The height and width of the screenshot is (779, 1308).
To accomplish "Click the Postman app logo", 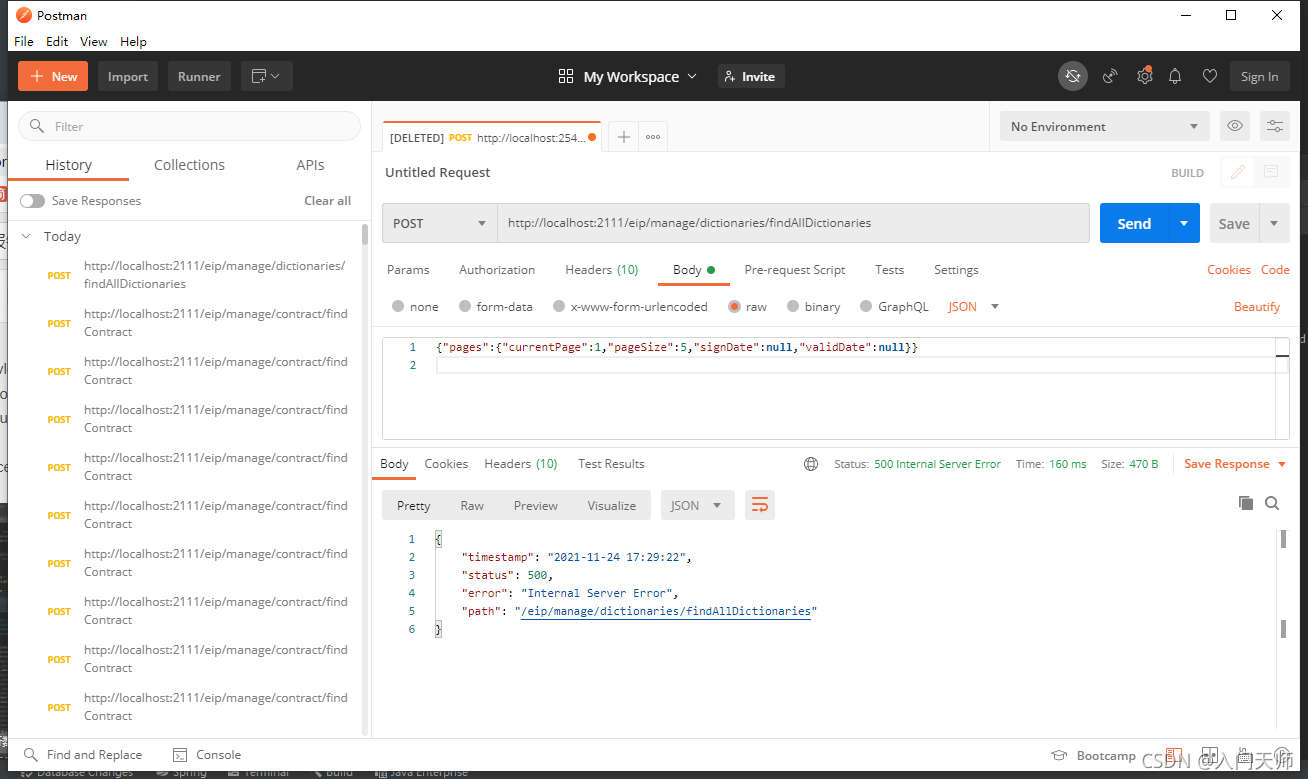I will pos(24,15).
